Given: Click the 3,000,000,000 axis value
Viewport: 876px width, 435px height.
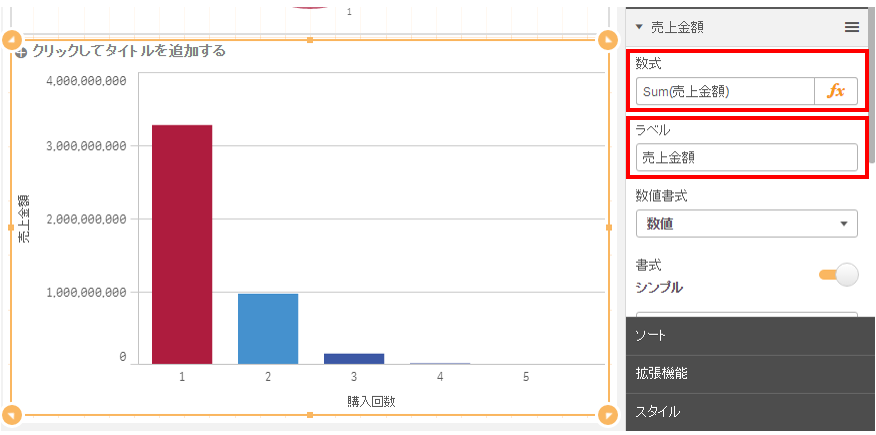Looking at the screenshot, I should pos(87,146).
